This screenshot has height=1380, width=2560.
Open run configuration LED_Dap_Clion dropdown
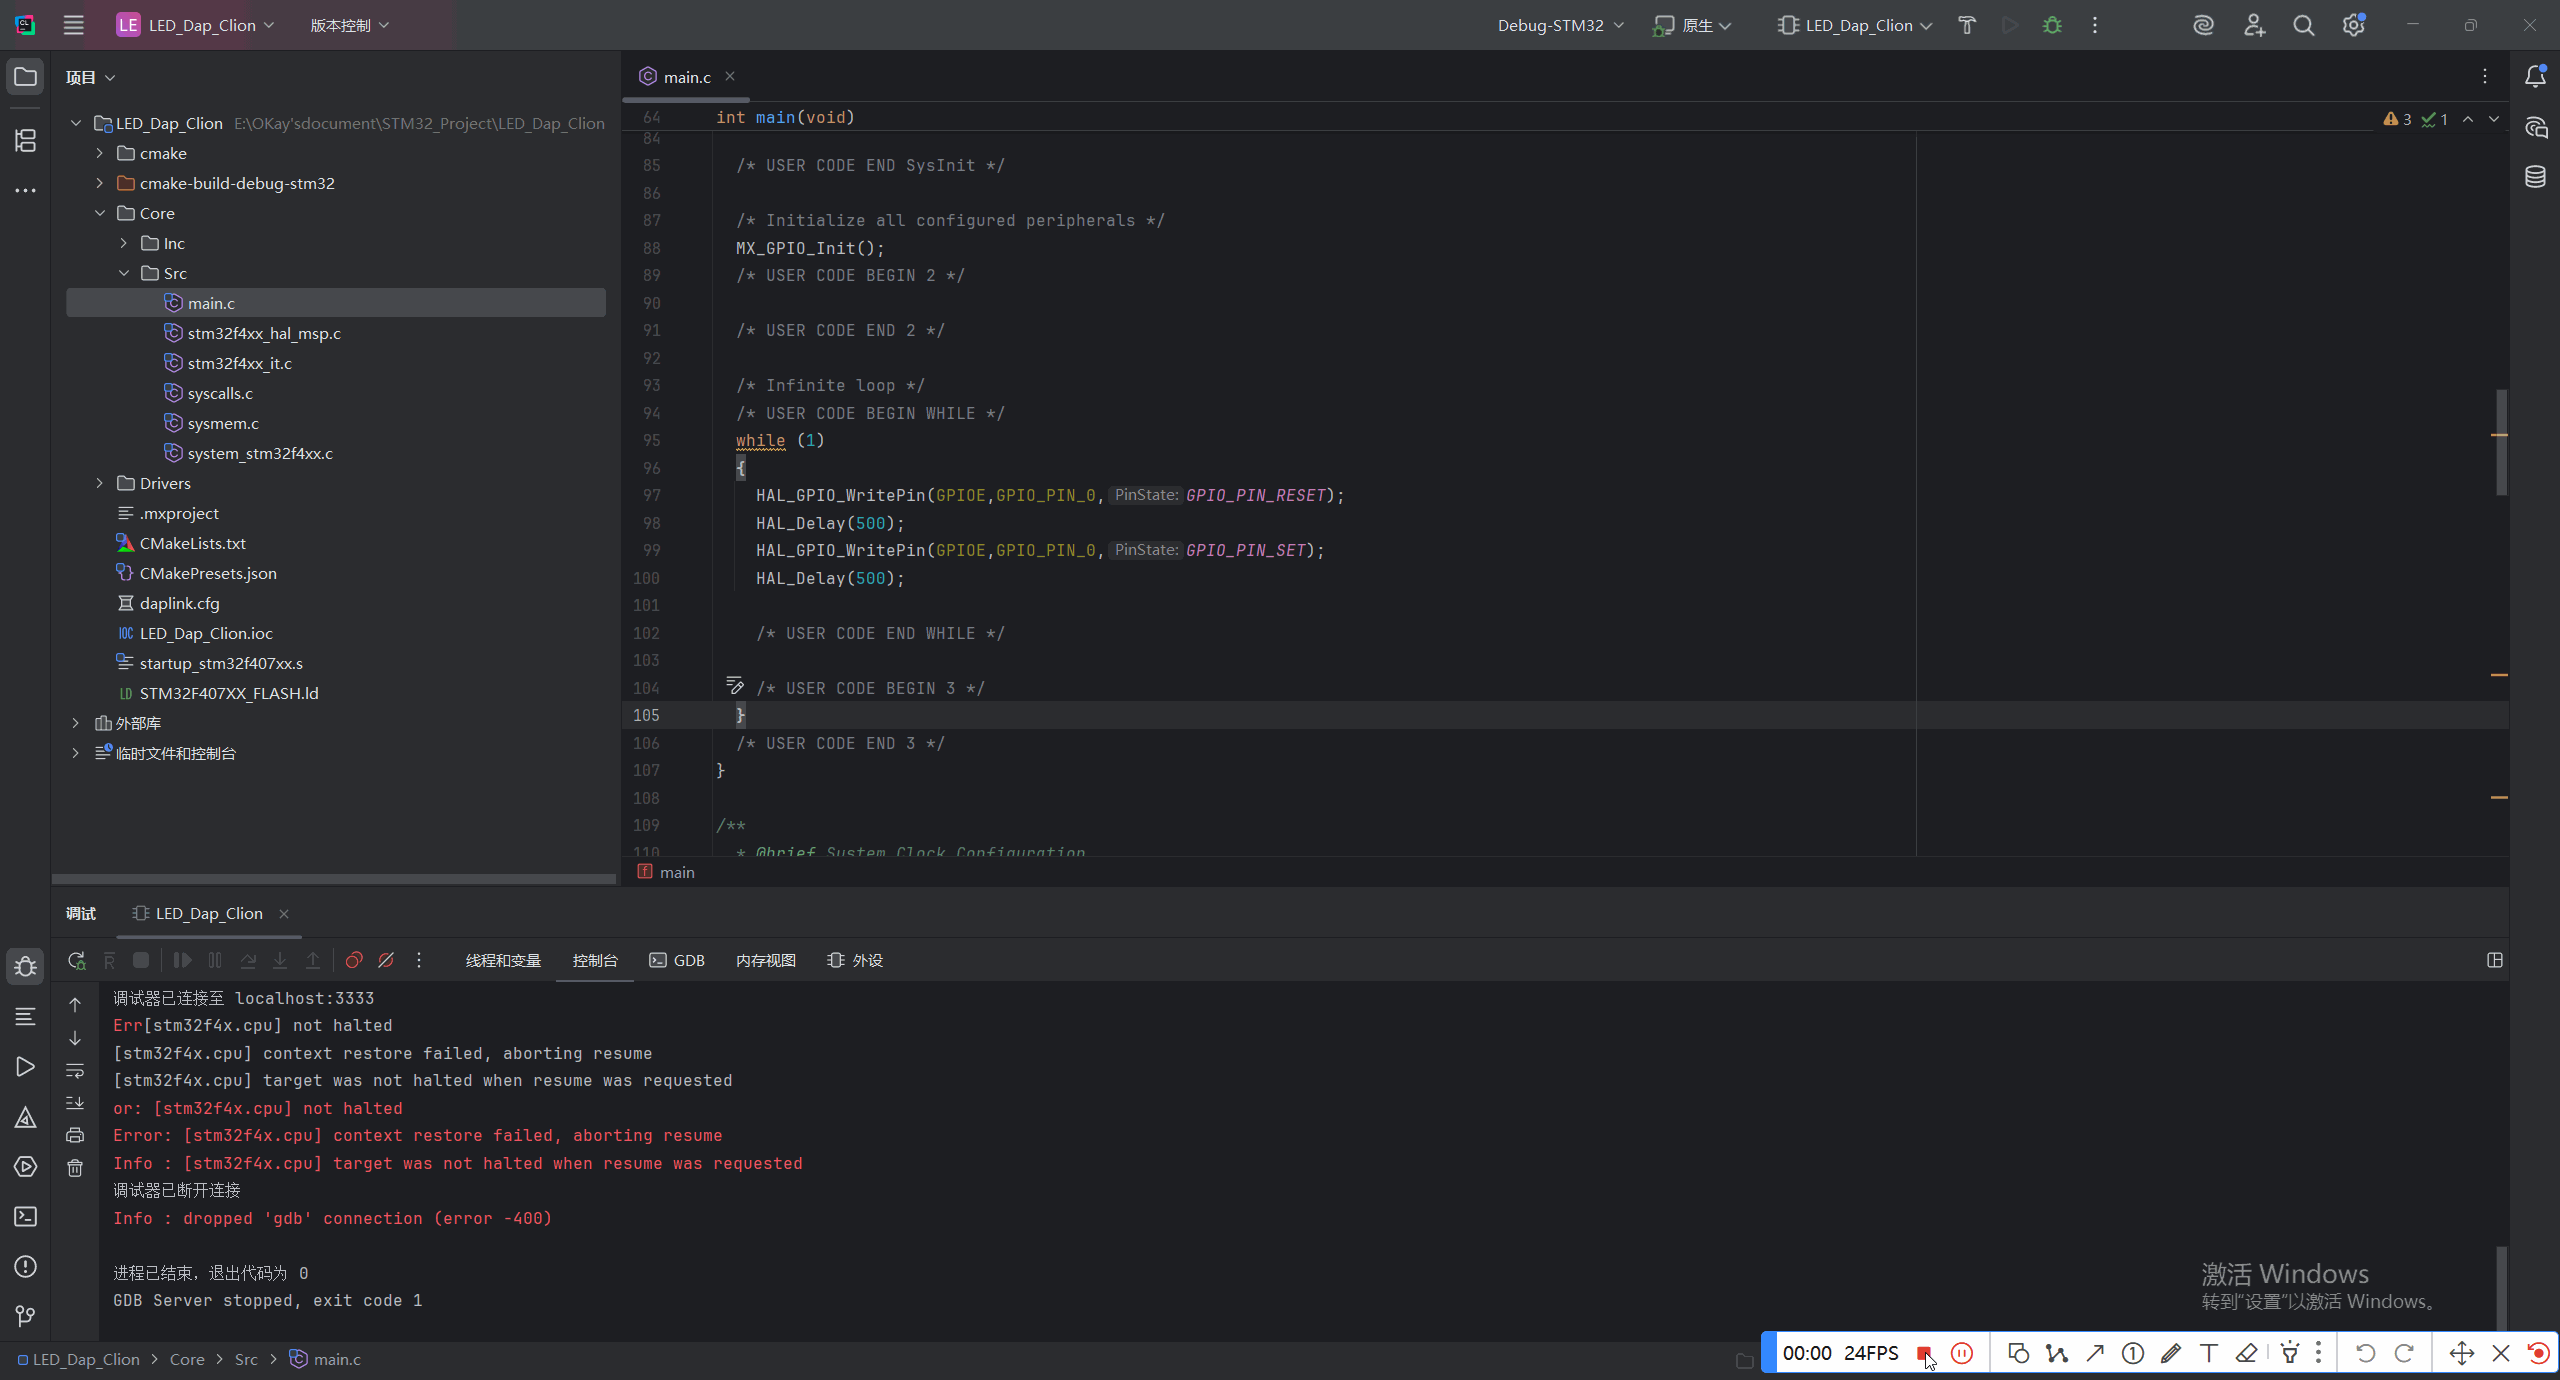1855,25
